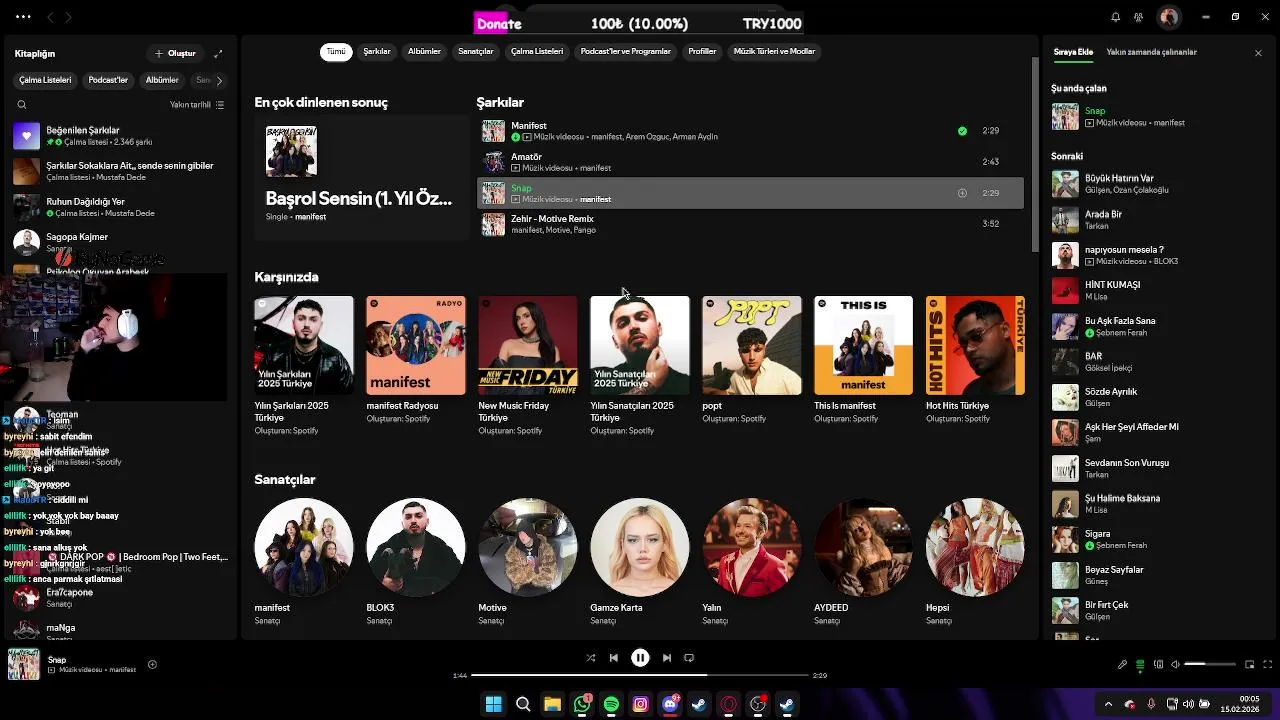
Task: Open Opera GX from the taskbar
Action: [729, 704]
